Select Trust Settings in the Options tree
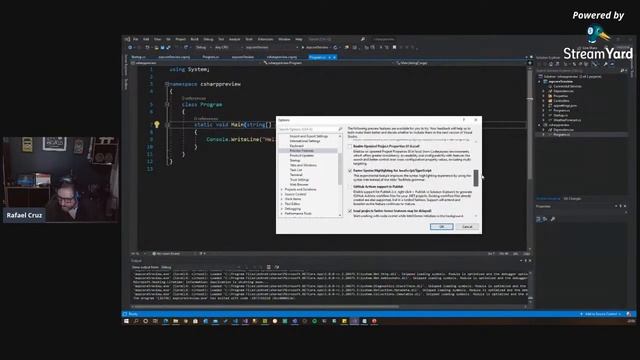Viewport: 640px width, 360px height. (299, 180)
